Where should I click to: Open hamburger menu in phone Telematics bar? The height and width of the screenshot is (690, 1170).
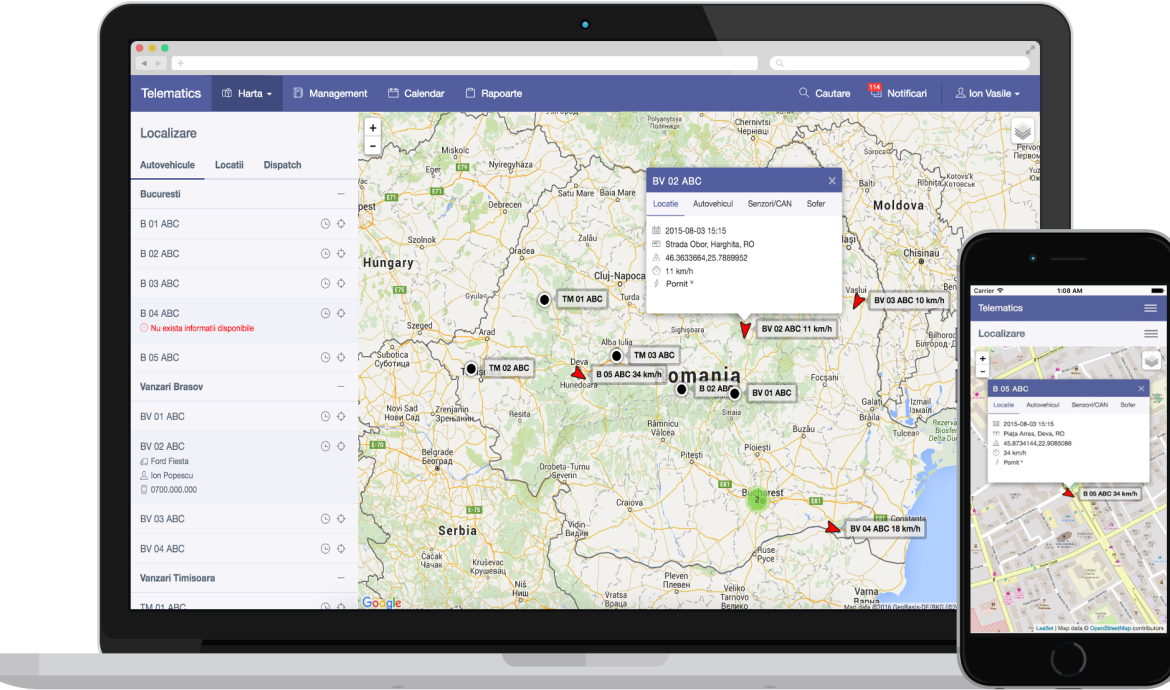(x=1151, y=308)
